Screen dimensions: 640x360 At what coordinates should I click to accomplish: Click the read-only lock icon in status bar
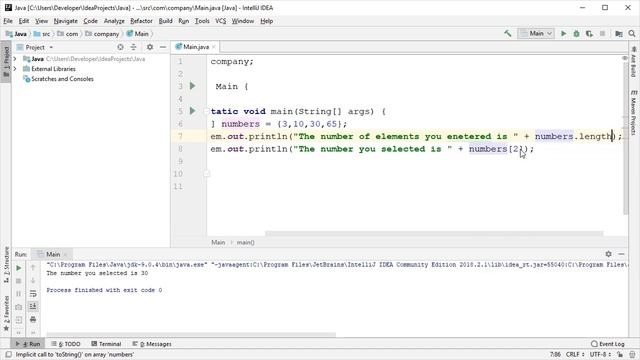click(620, 354)
